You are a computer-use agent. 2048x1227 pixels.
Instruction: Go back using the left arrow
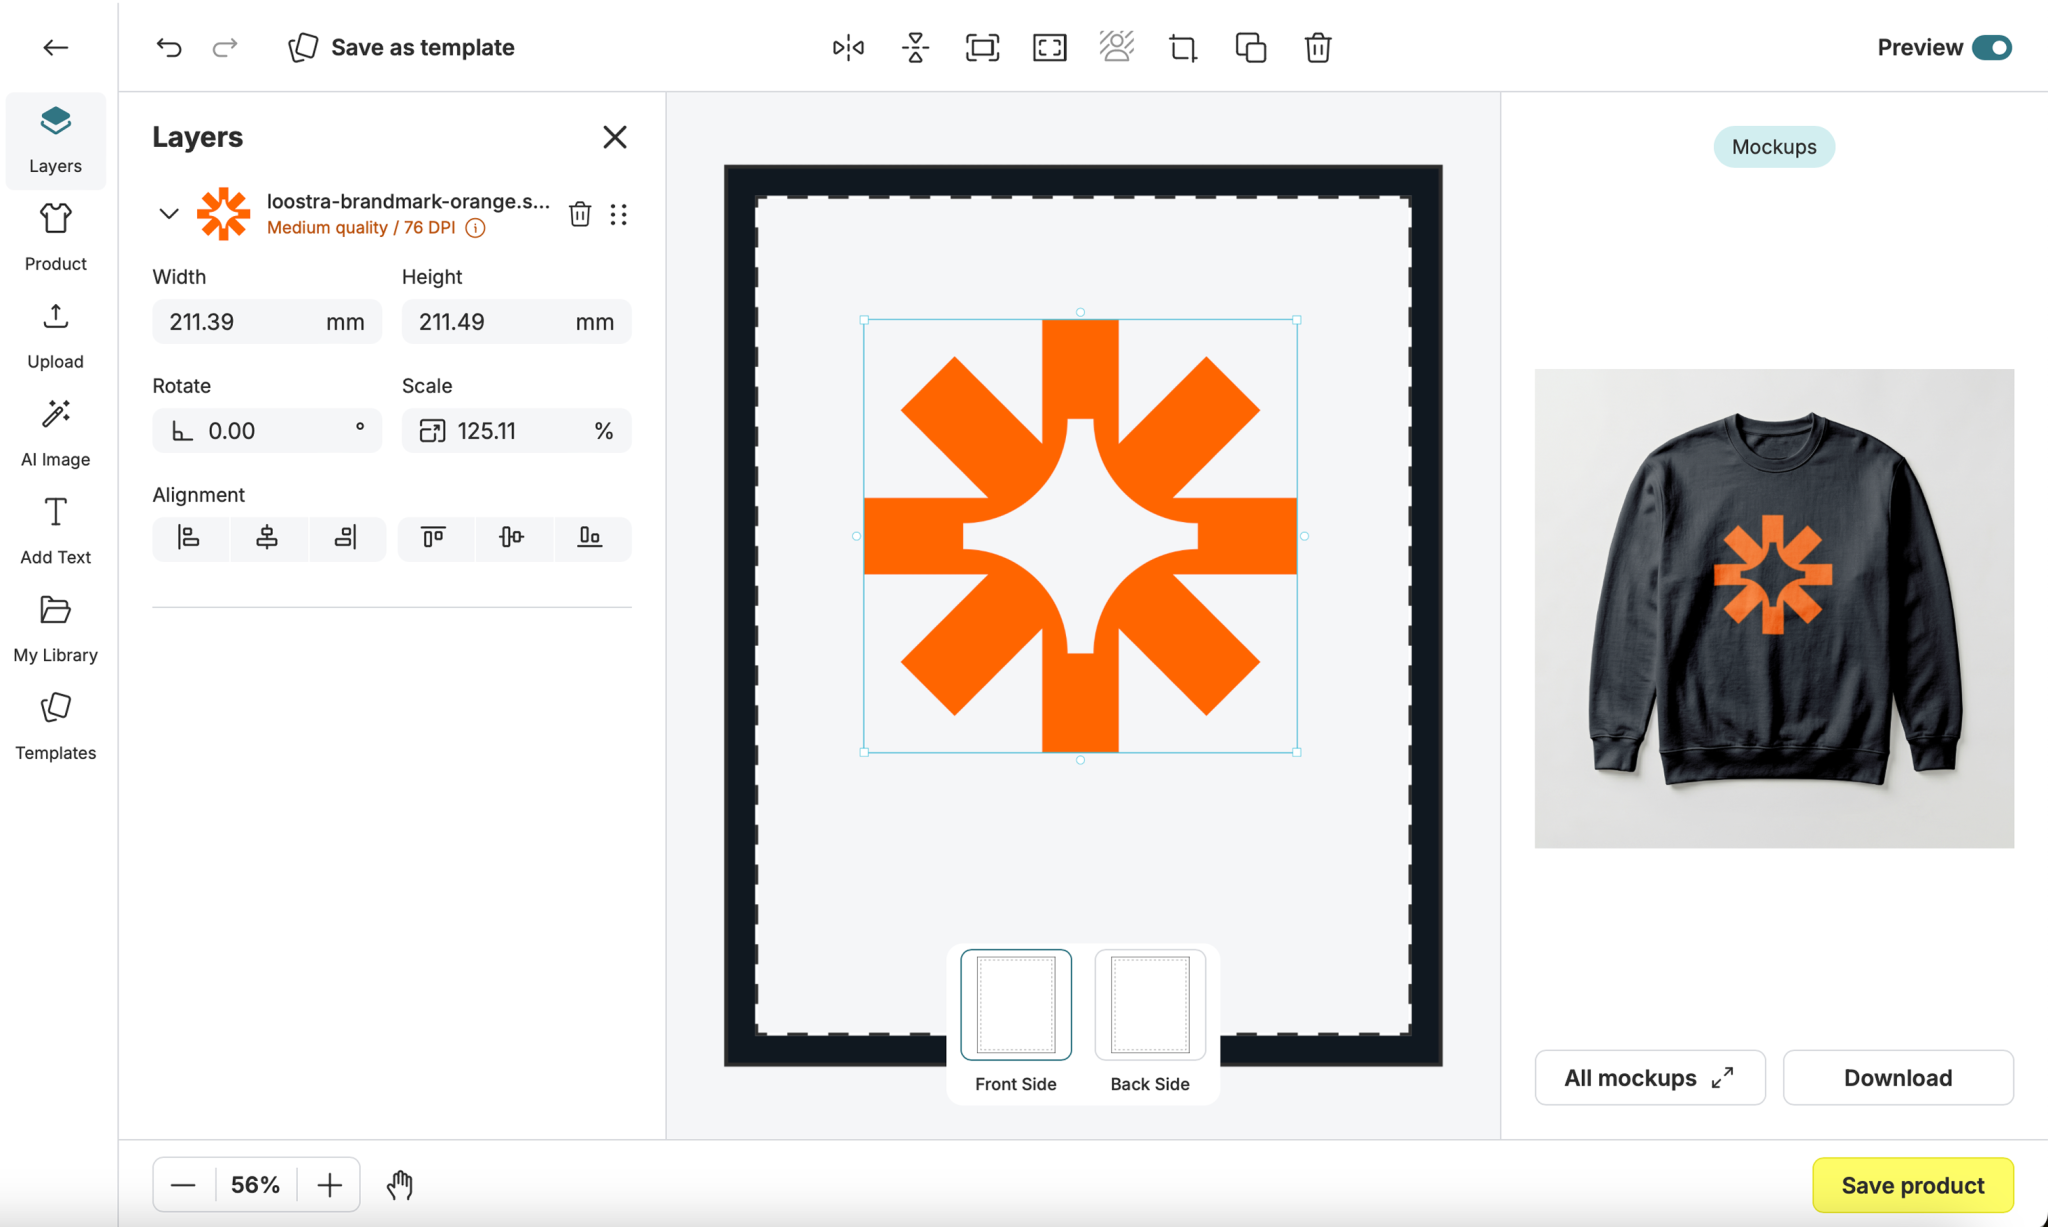[56, 47]
